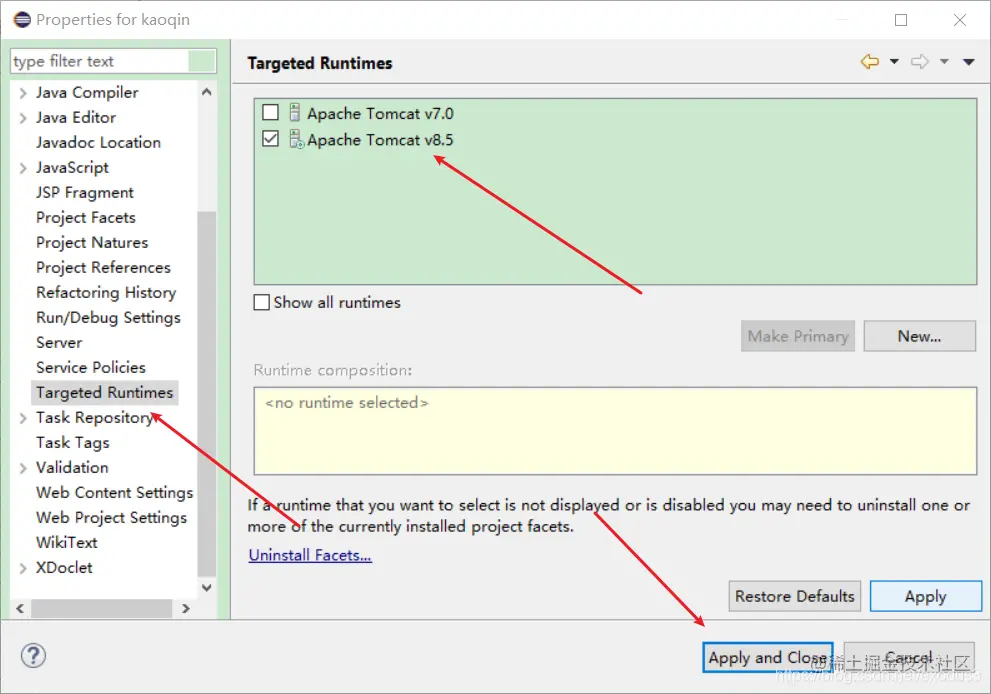Open the Project Facets page
This screenshot has width=991, height=694.
click(x=86, y=217)
